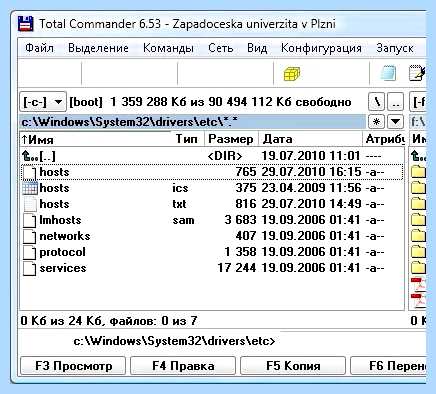Click the calendar icon of hosts ics
436x394 pixels.
(30, 188)
